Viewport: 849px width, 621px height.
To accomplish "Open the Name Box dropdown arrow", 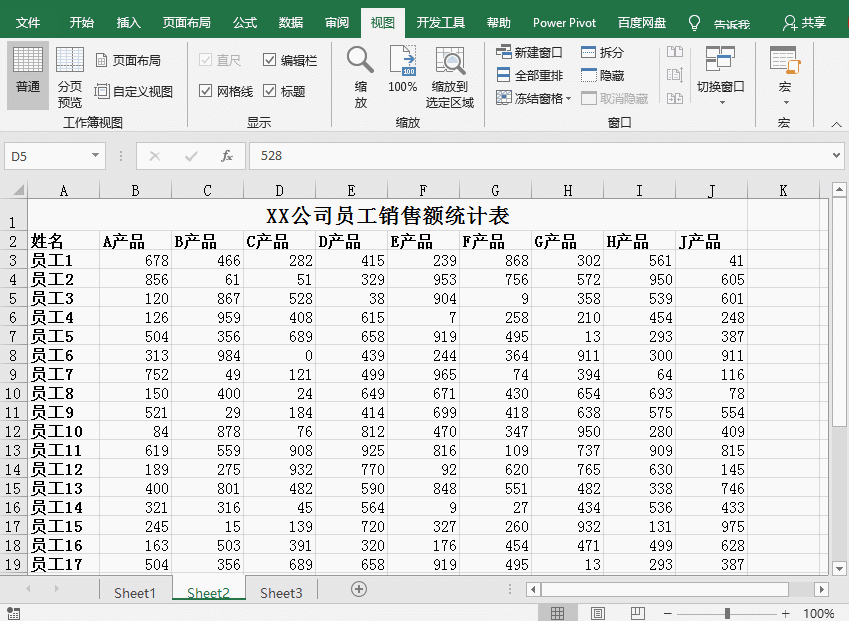I will (x=95, y=156).
